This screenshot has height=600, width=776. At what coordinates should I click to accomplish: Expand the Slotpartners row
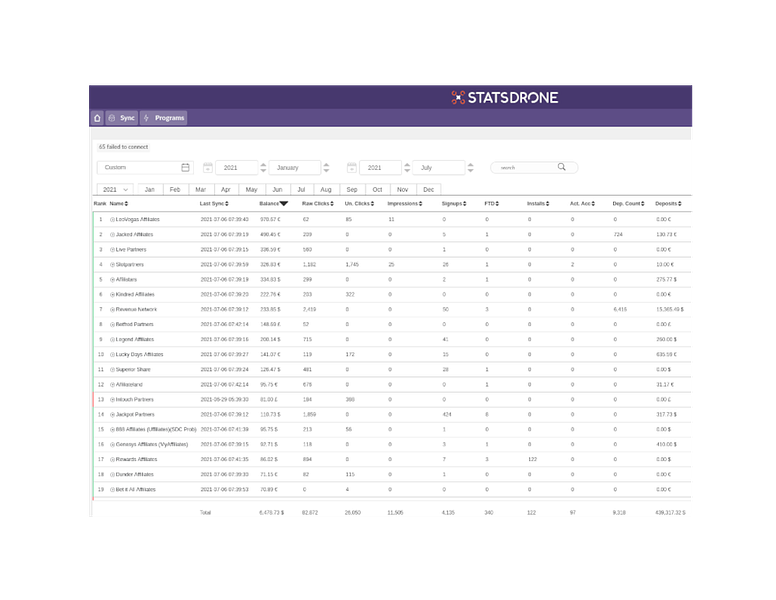coord(112,264)
